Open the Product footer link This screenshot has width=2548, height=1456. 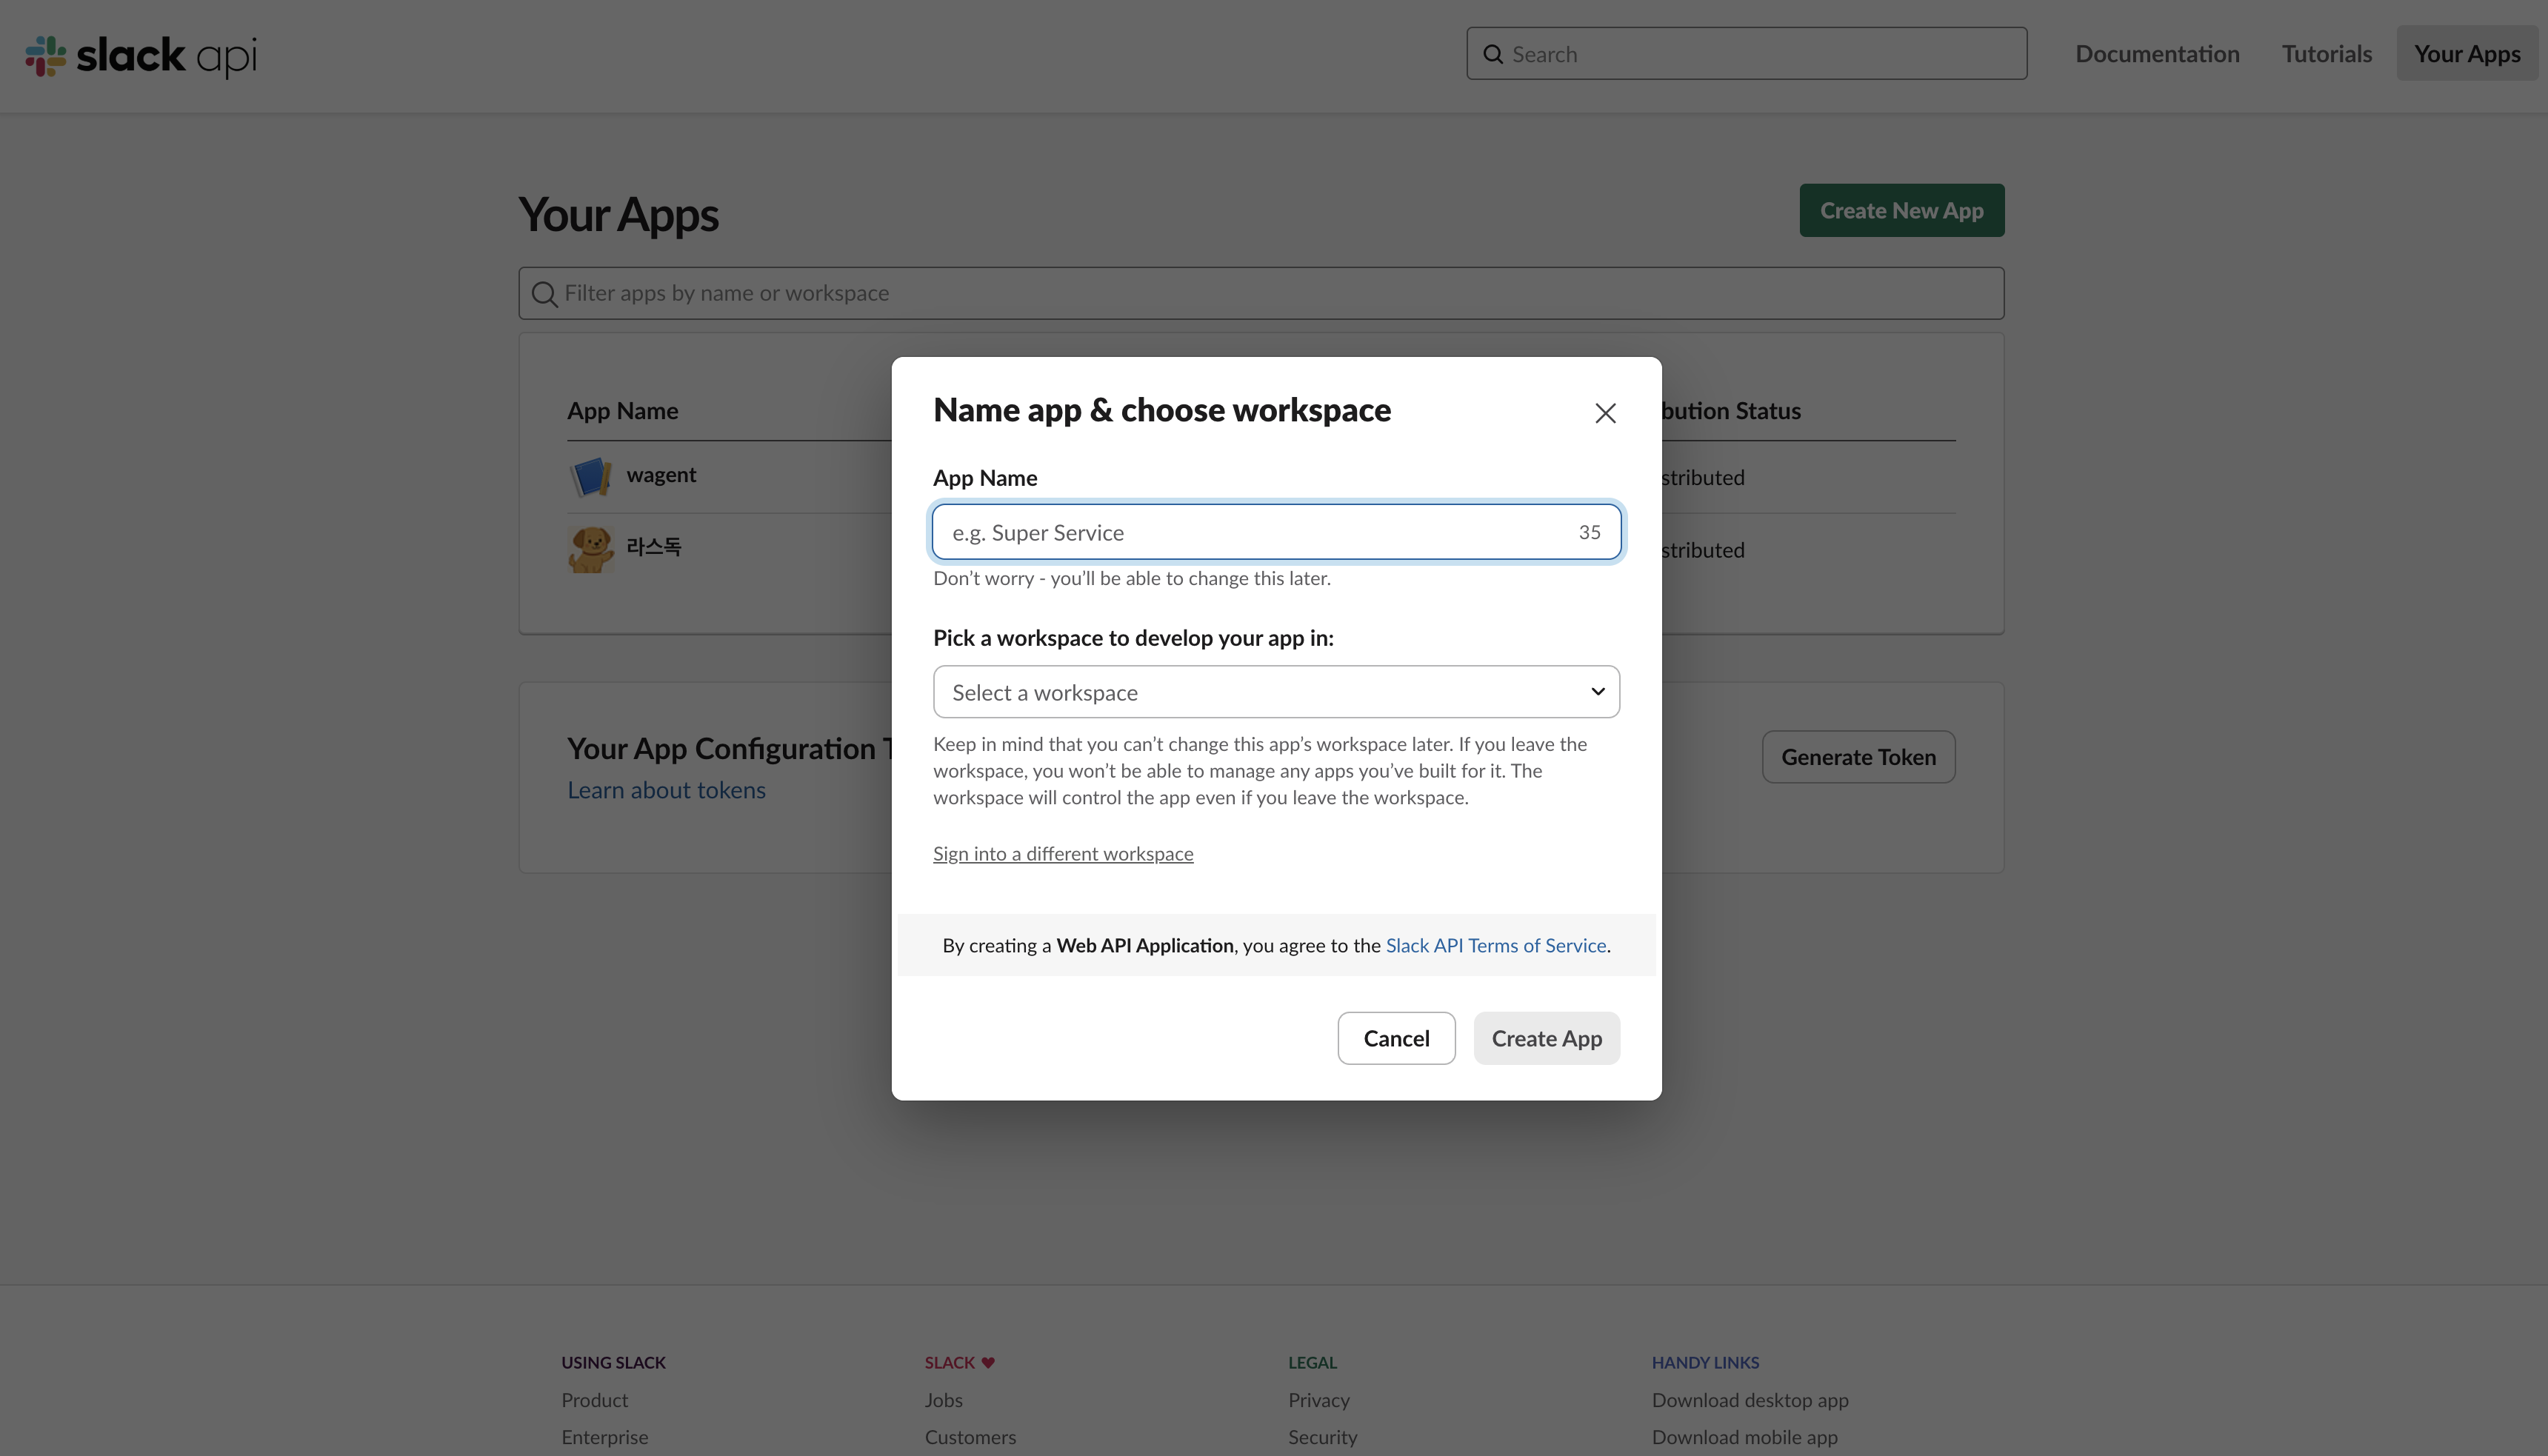coord(594,1400)
